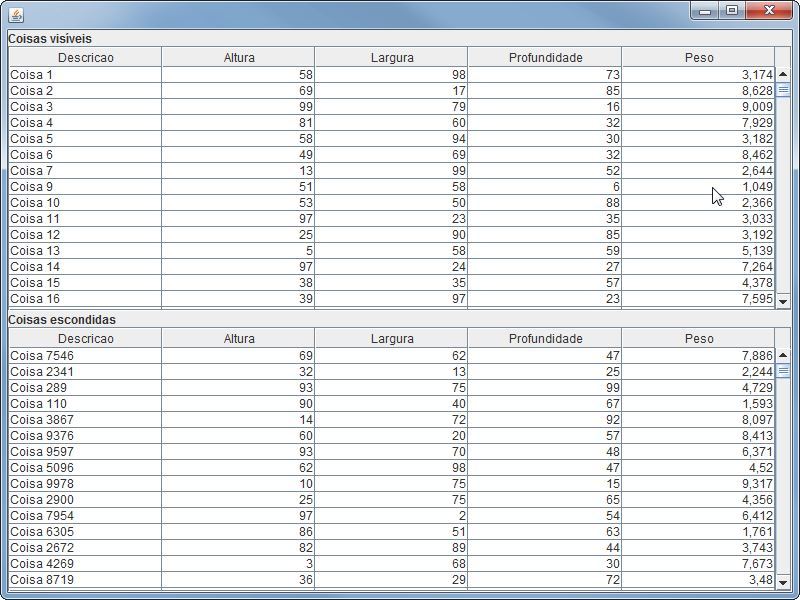Minimize the Java window
The width and height of the screenshot is (800, 600).
[x=705, y=11]
